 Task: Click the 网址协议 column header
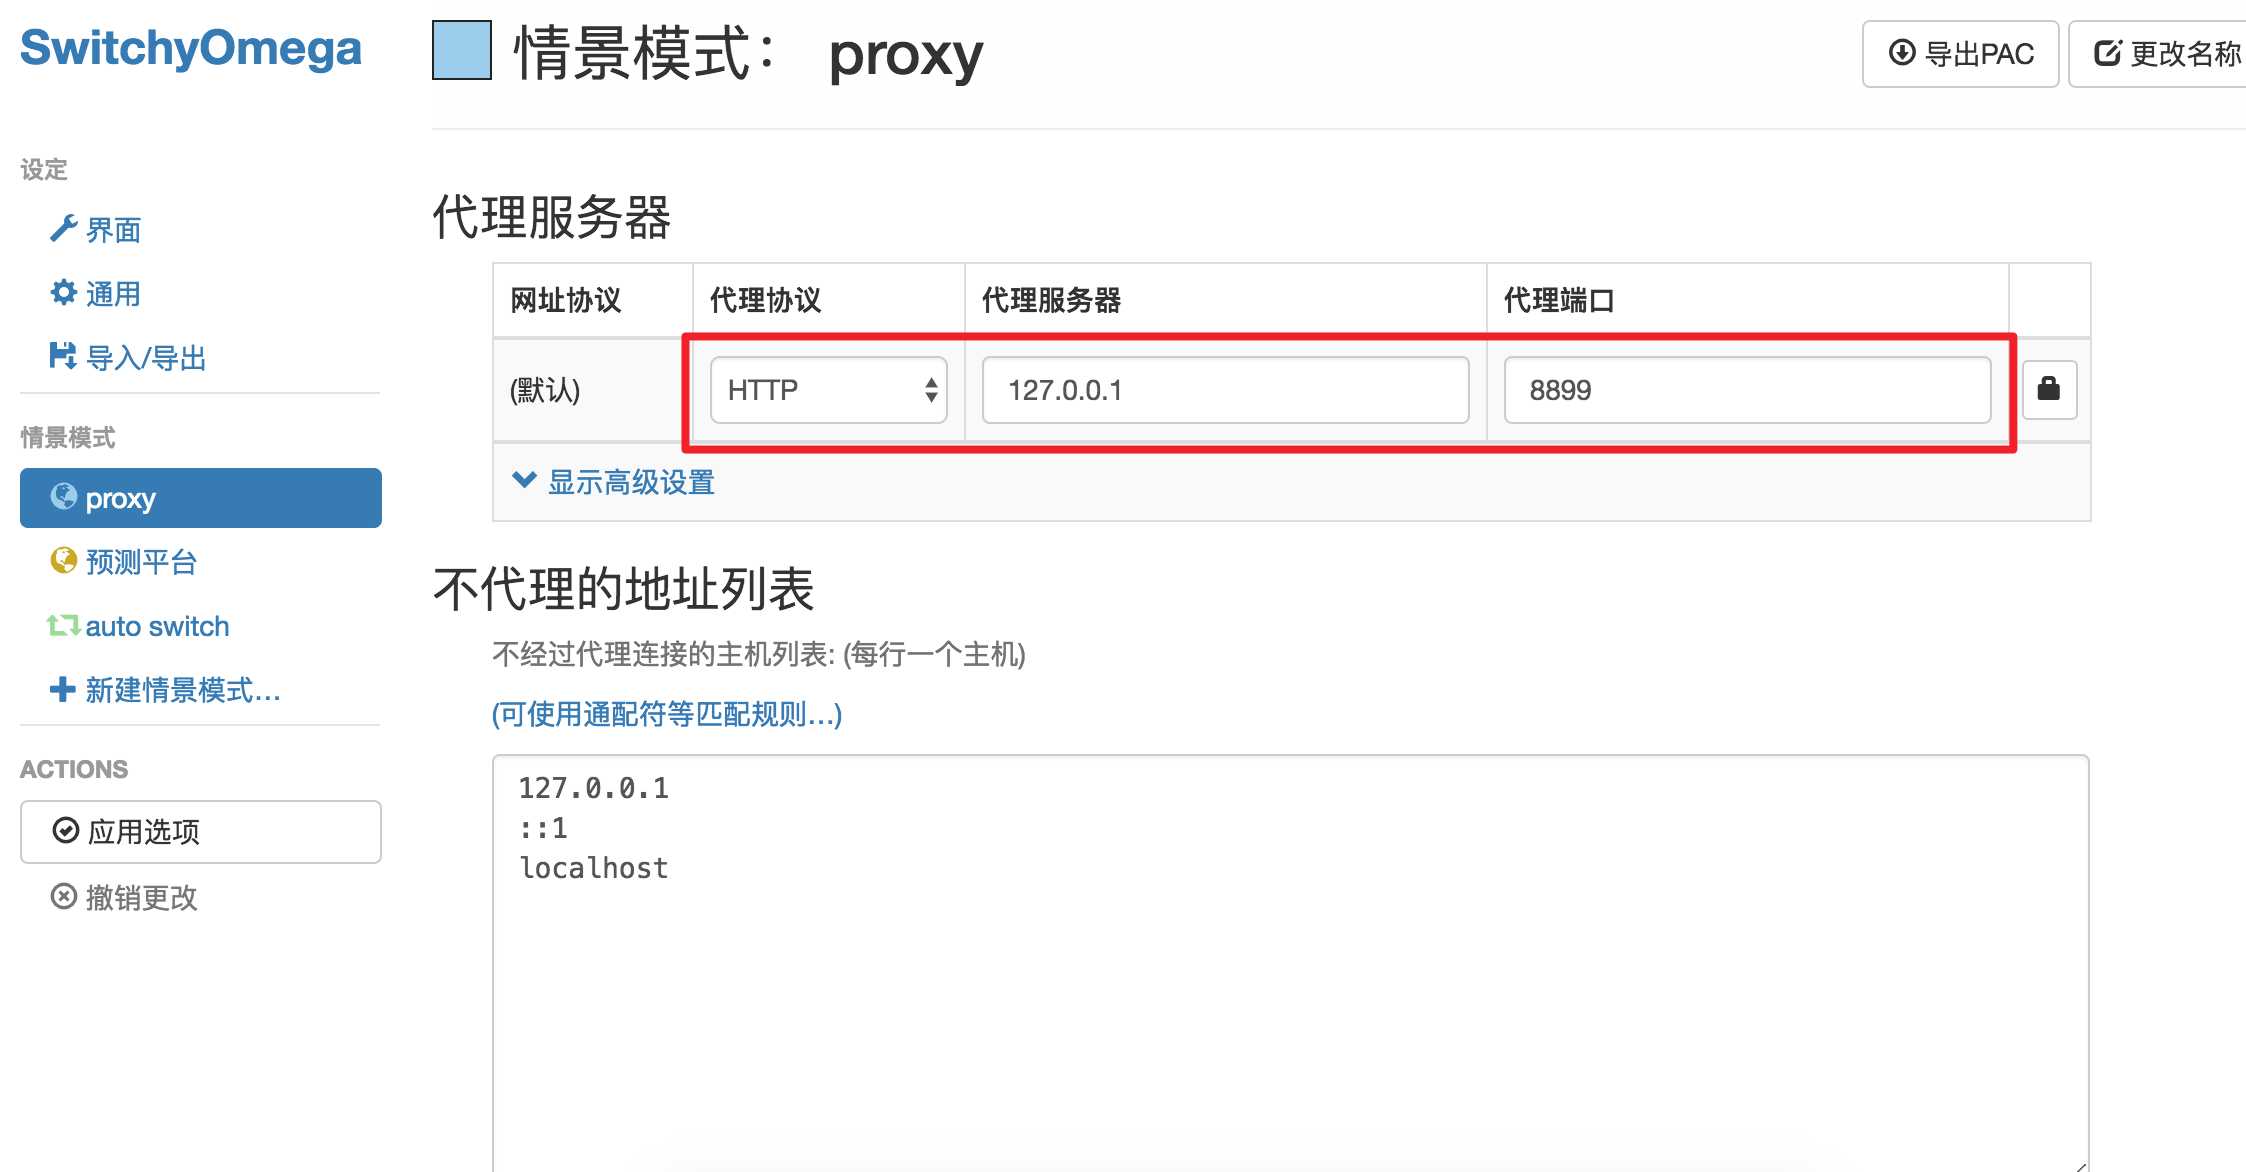566,300
